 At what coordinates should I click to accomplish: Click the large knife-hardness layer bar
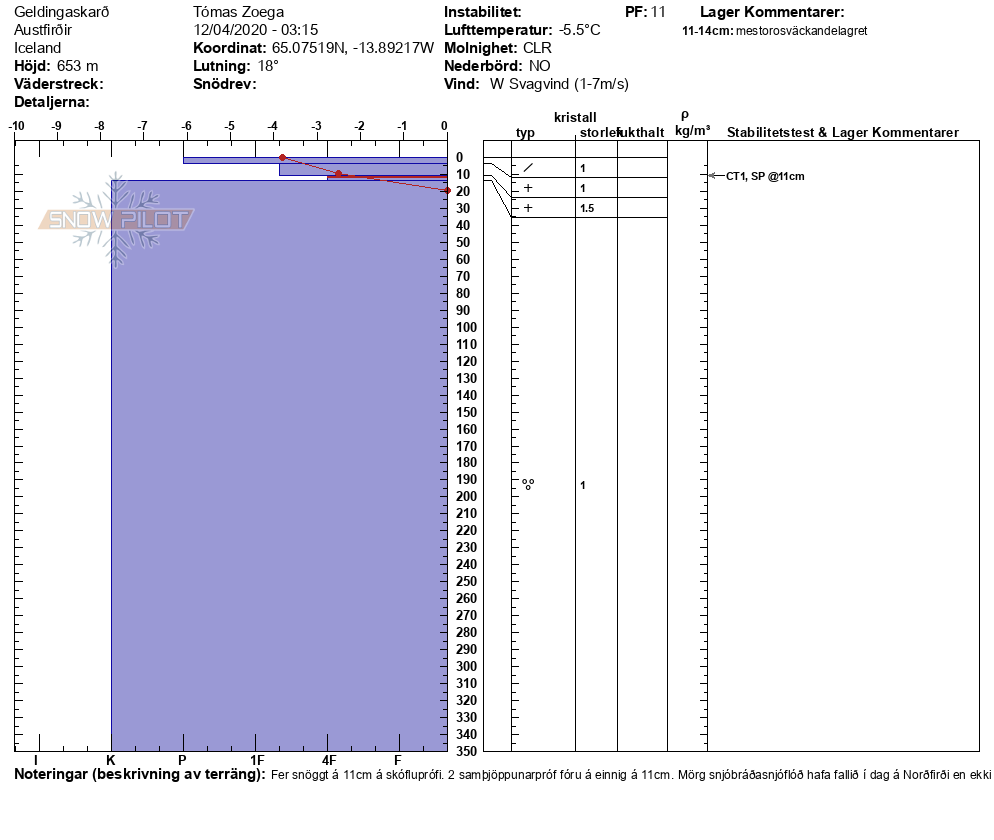pos(280,466)
